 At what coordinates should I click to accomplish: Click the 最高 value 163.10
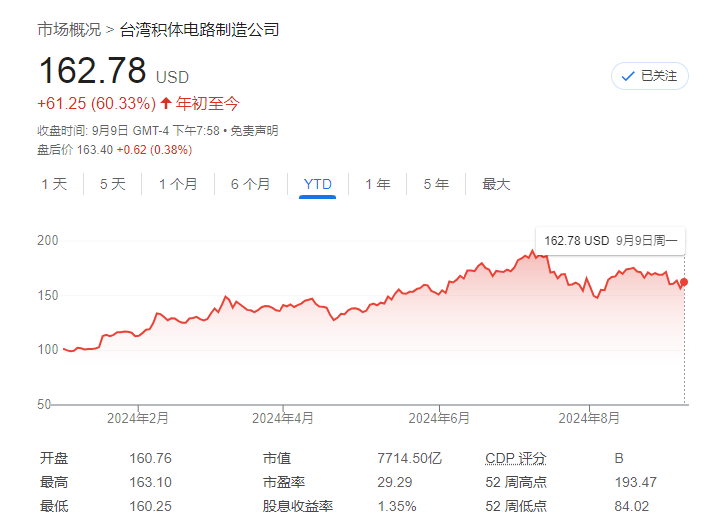coord(150,482)
